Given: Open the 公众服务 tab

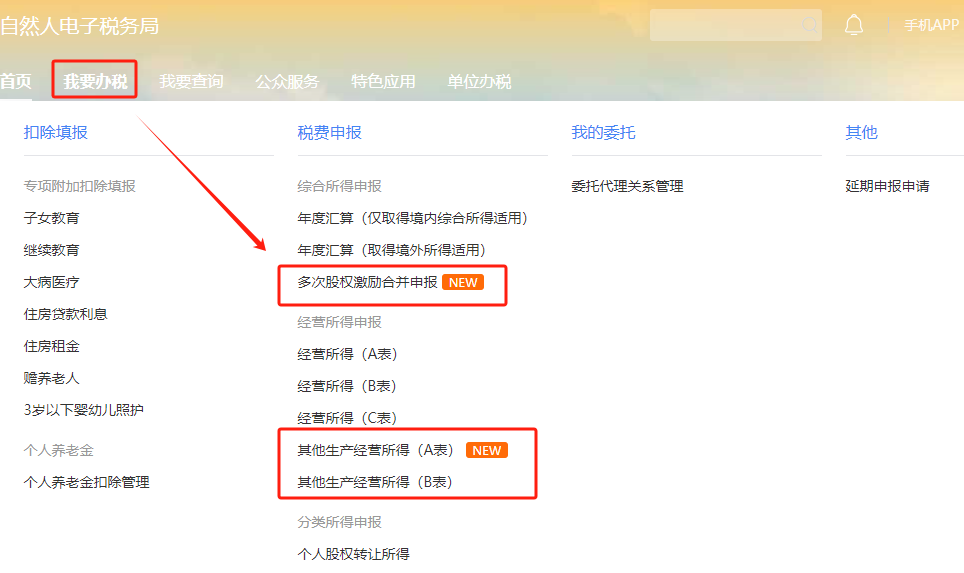Looking at the screenshot, I should coord(286,81).
